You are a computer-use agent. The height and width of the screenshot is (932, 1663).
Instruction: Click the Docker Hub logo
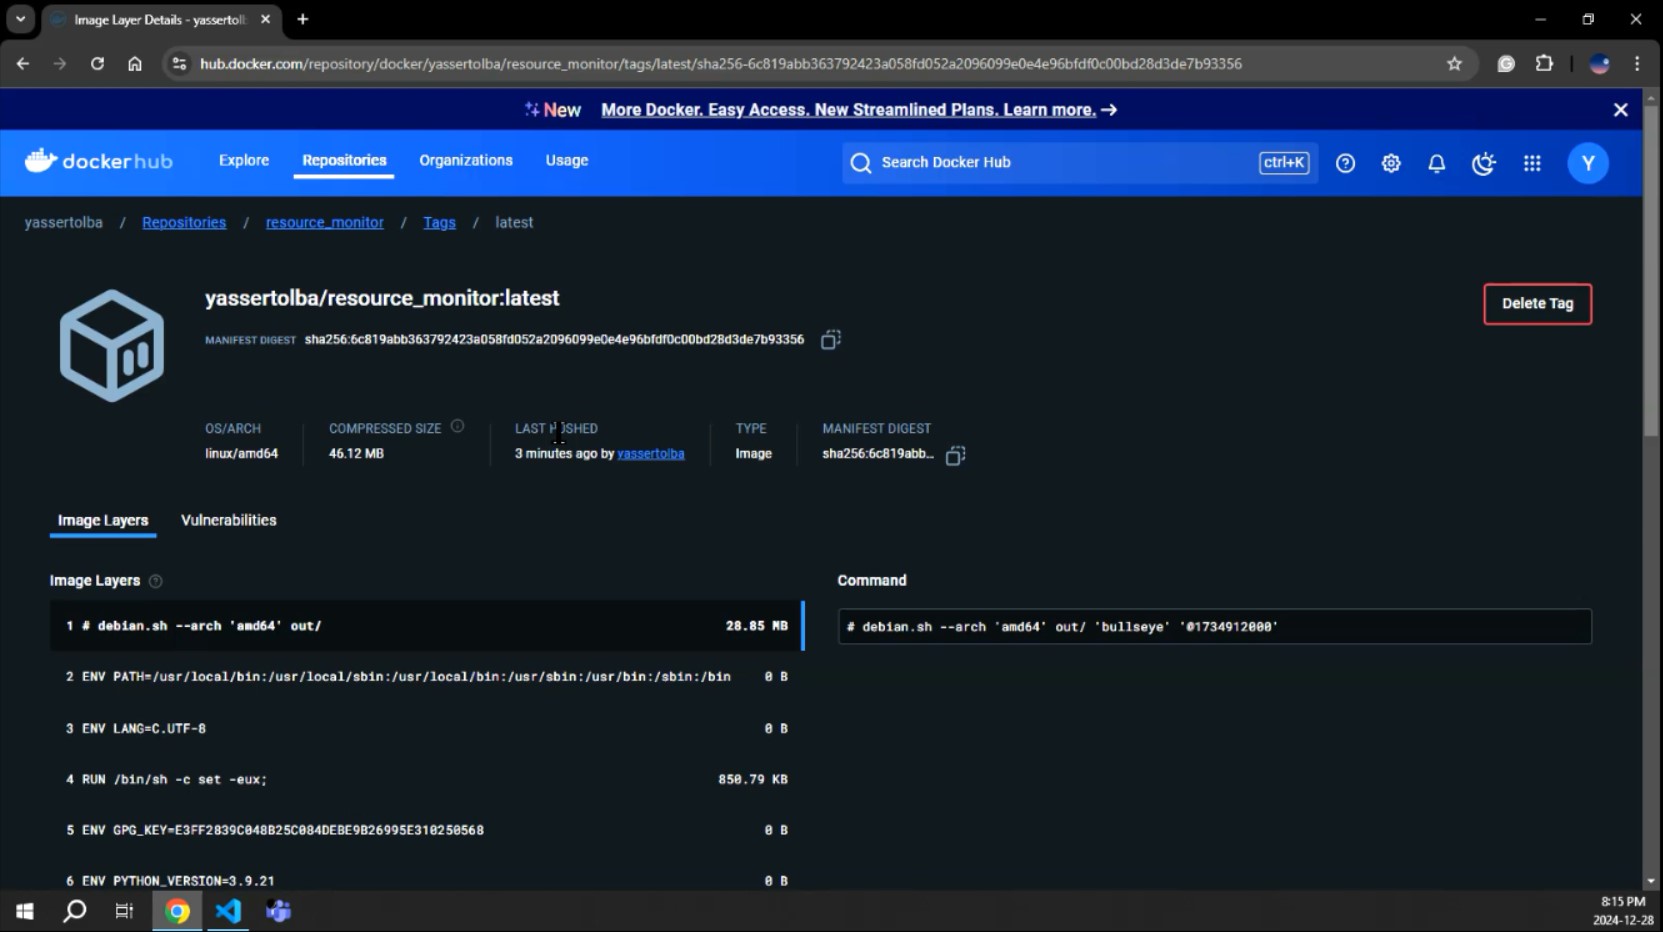(x=98, y=161)
